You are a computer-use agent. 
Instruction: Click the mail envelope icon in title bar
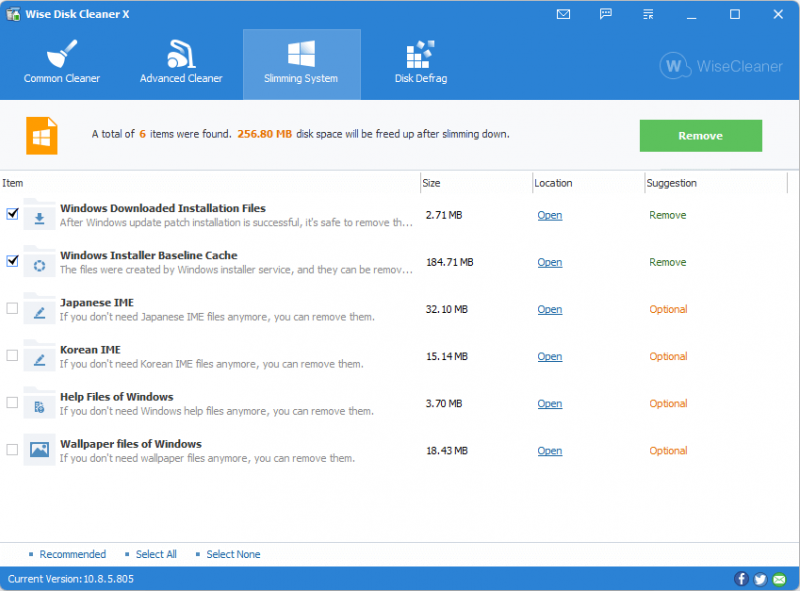tap(563, 14)
